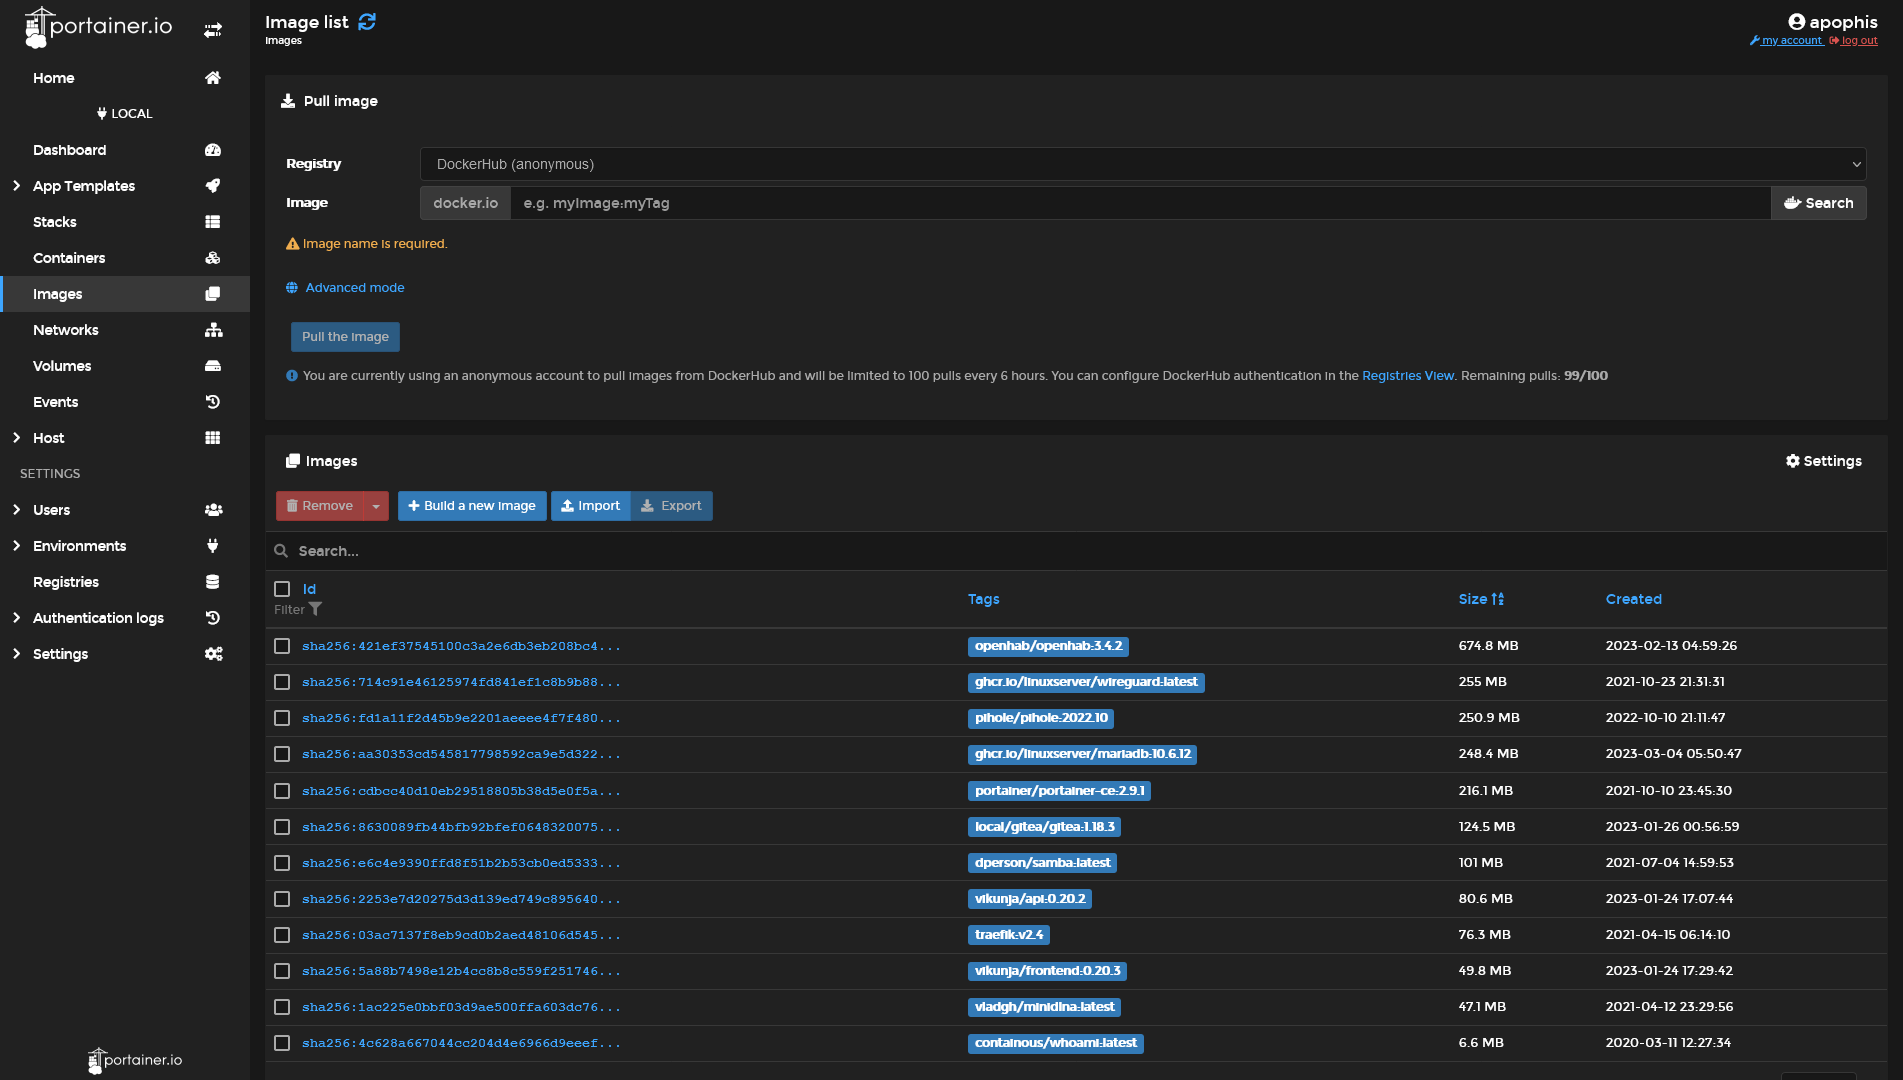Viewport: 1903px width, 1080px height.
Task: Click the Dashboard gauge icon
Action: 213,150
